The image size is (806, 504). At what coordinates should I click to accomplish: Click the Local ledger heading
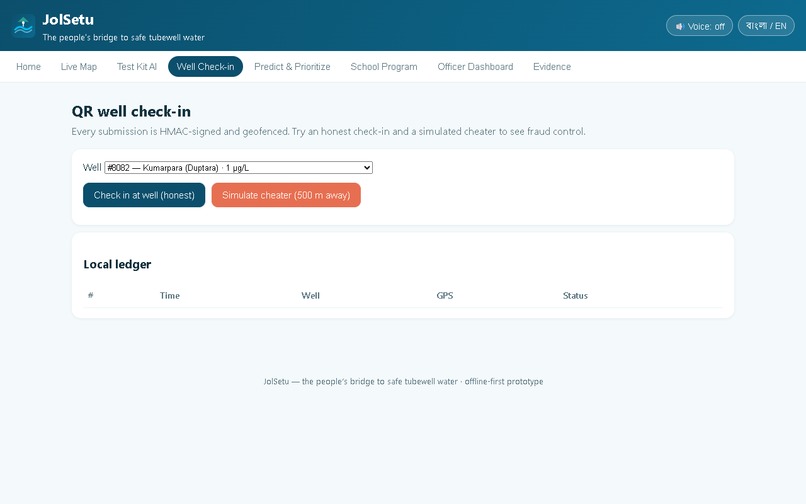point(117,264)
